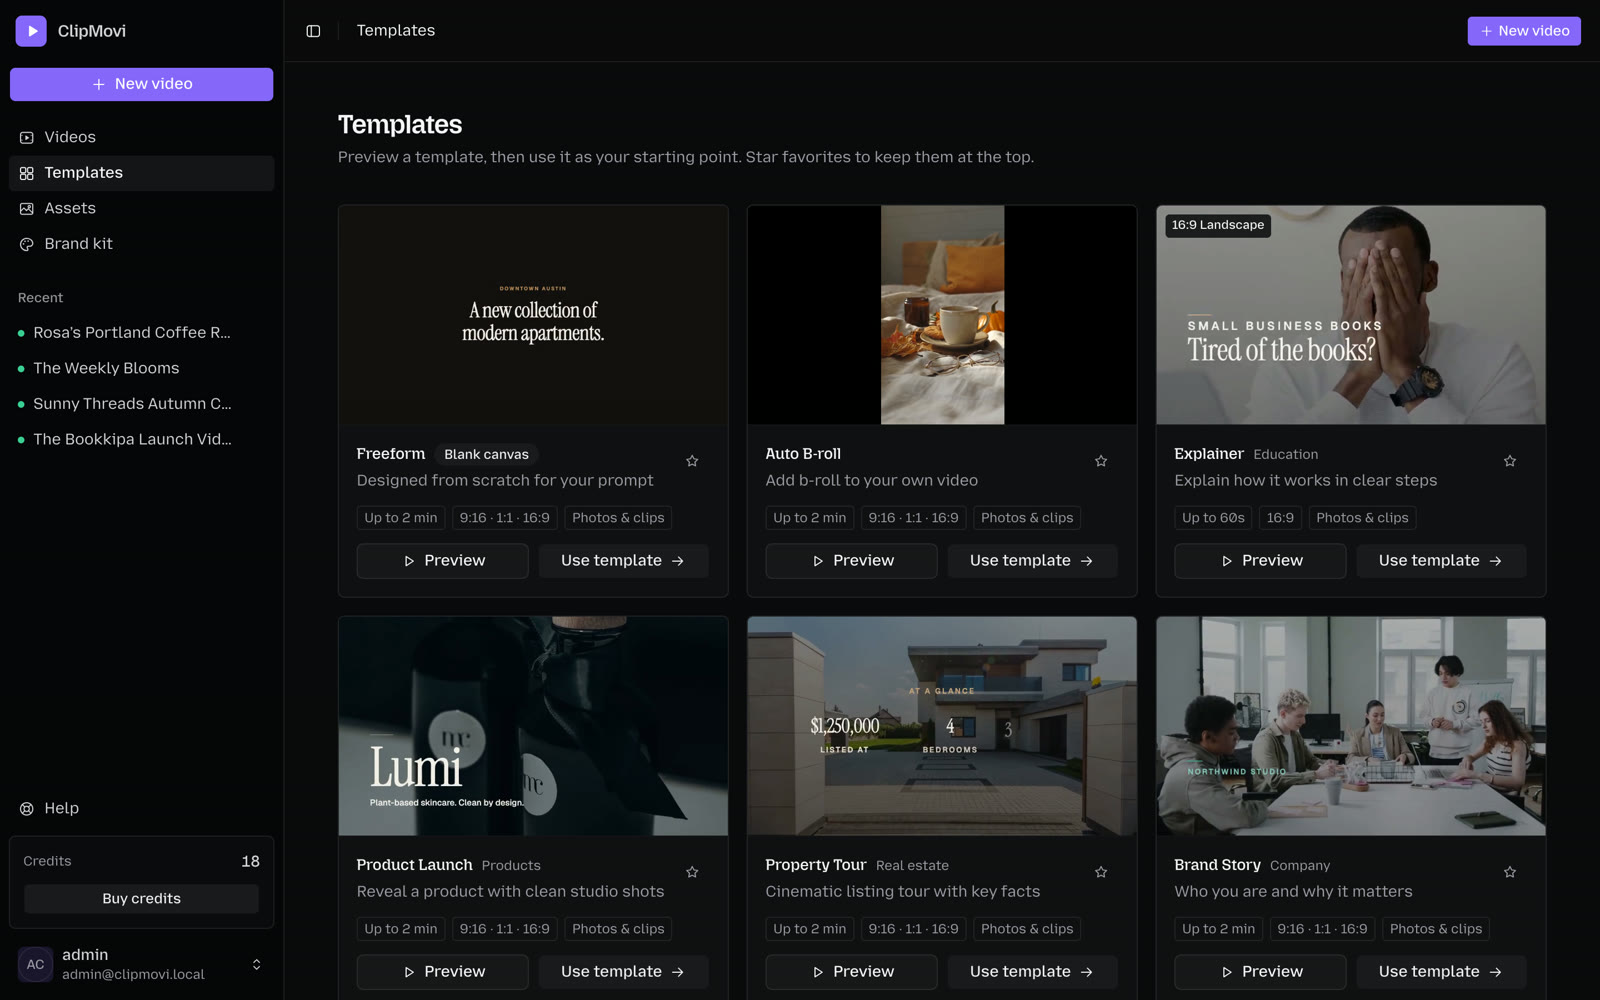Screen dimensions: 1600x1000
Task: Use the Property Tour template
Action: click(1032, 972)
